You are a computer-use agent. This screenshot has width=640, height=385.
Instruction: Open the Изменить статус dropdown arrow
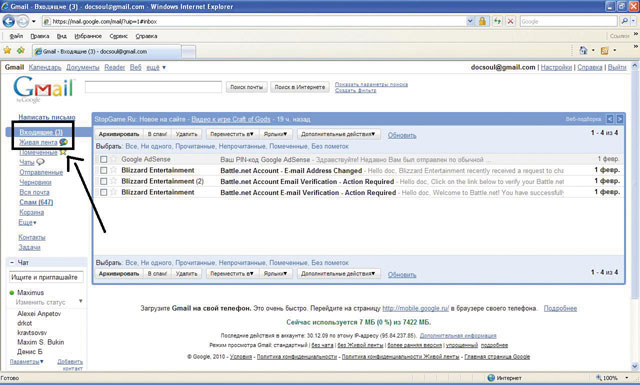pyautogui.click(x=80, y=301)
